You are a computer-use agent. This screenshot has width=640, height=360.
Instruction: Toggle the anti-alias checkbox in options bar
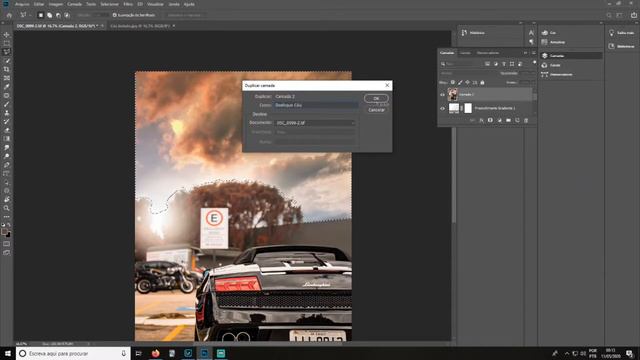115,15
